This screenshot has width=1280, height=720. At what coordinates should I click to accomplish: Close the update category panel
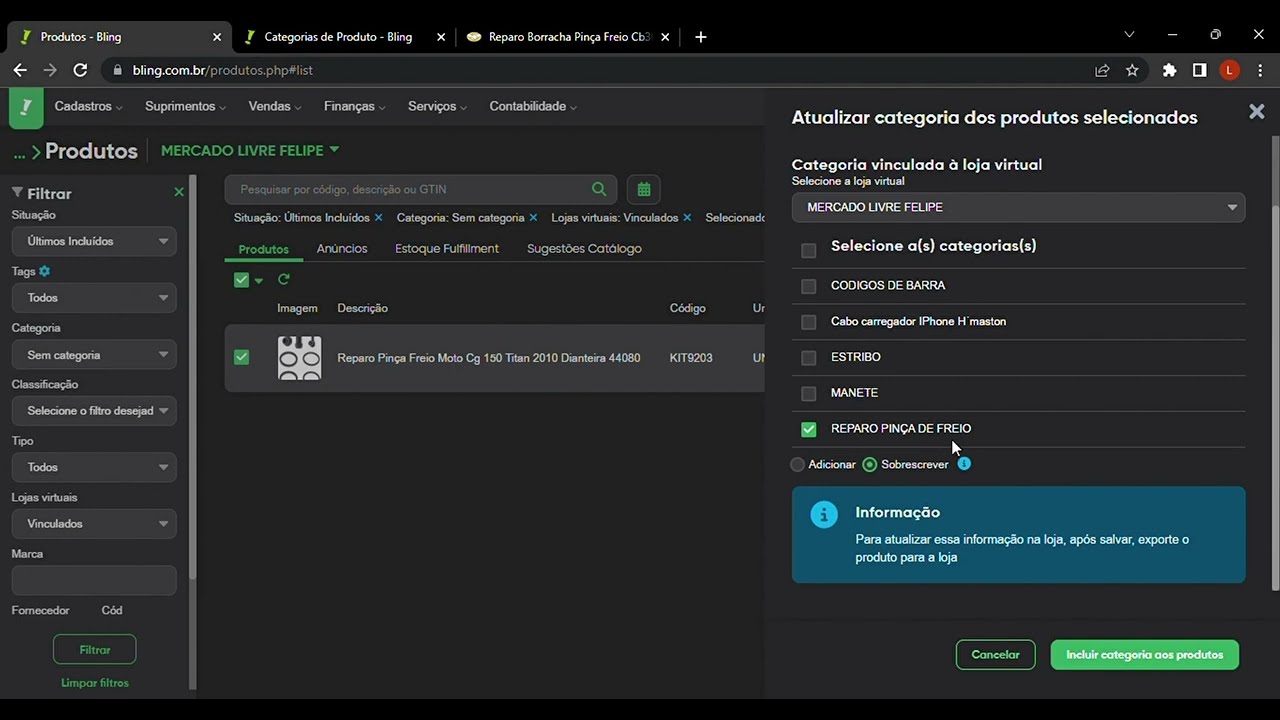coord(1257,112)
